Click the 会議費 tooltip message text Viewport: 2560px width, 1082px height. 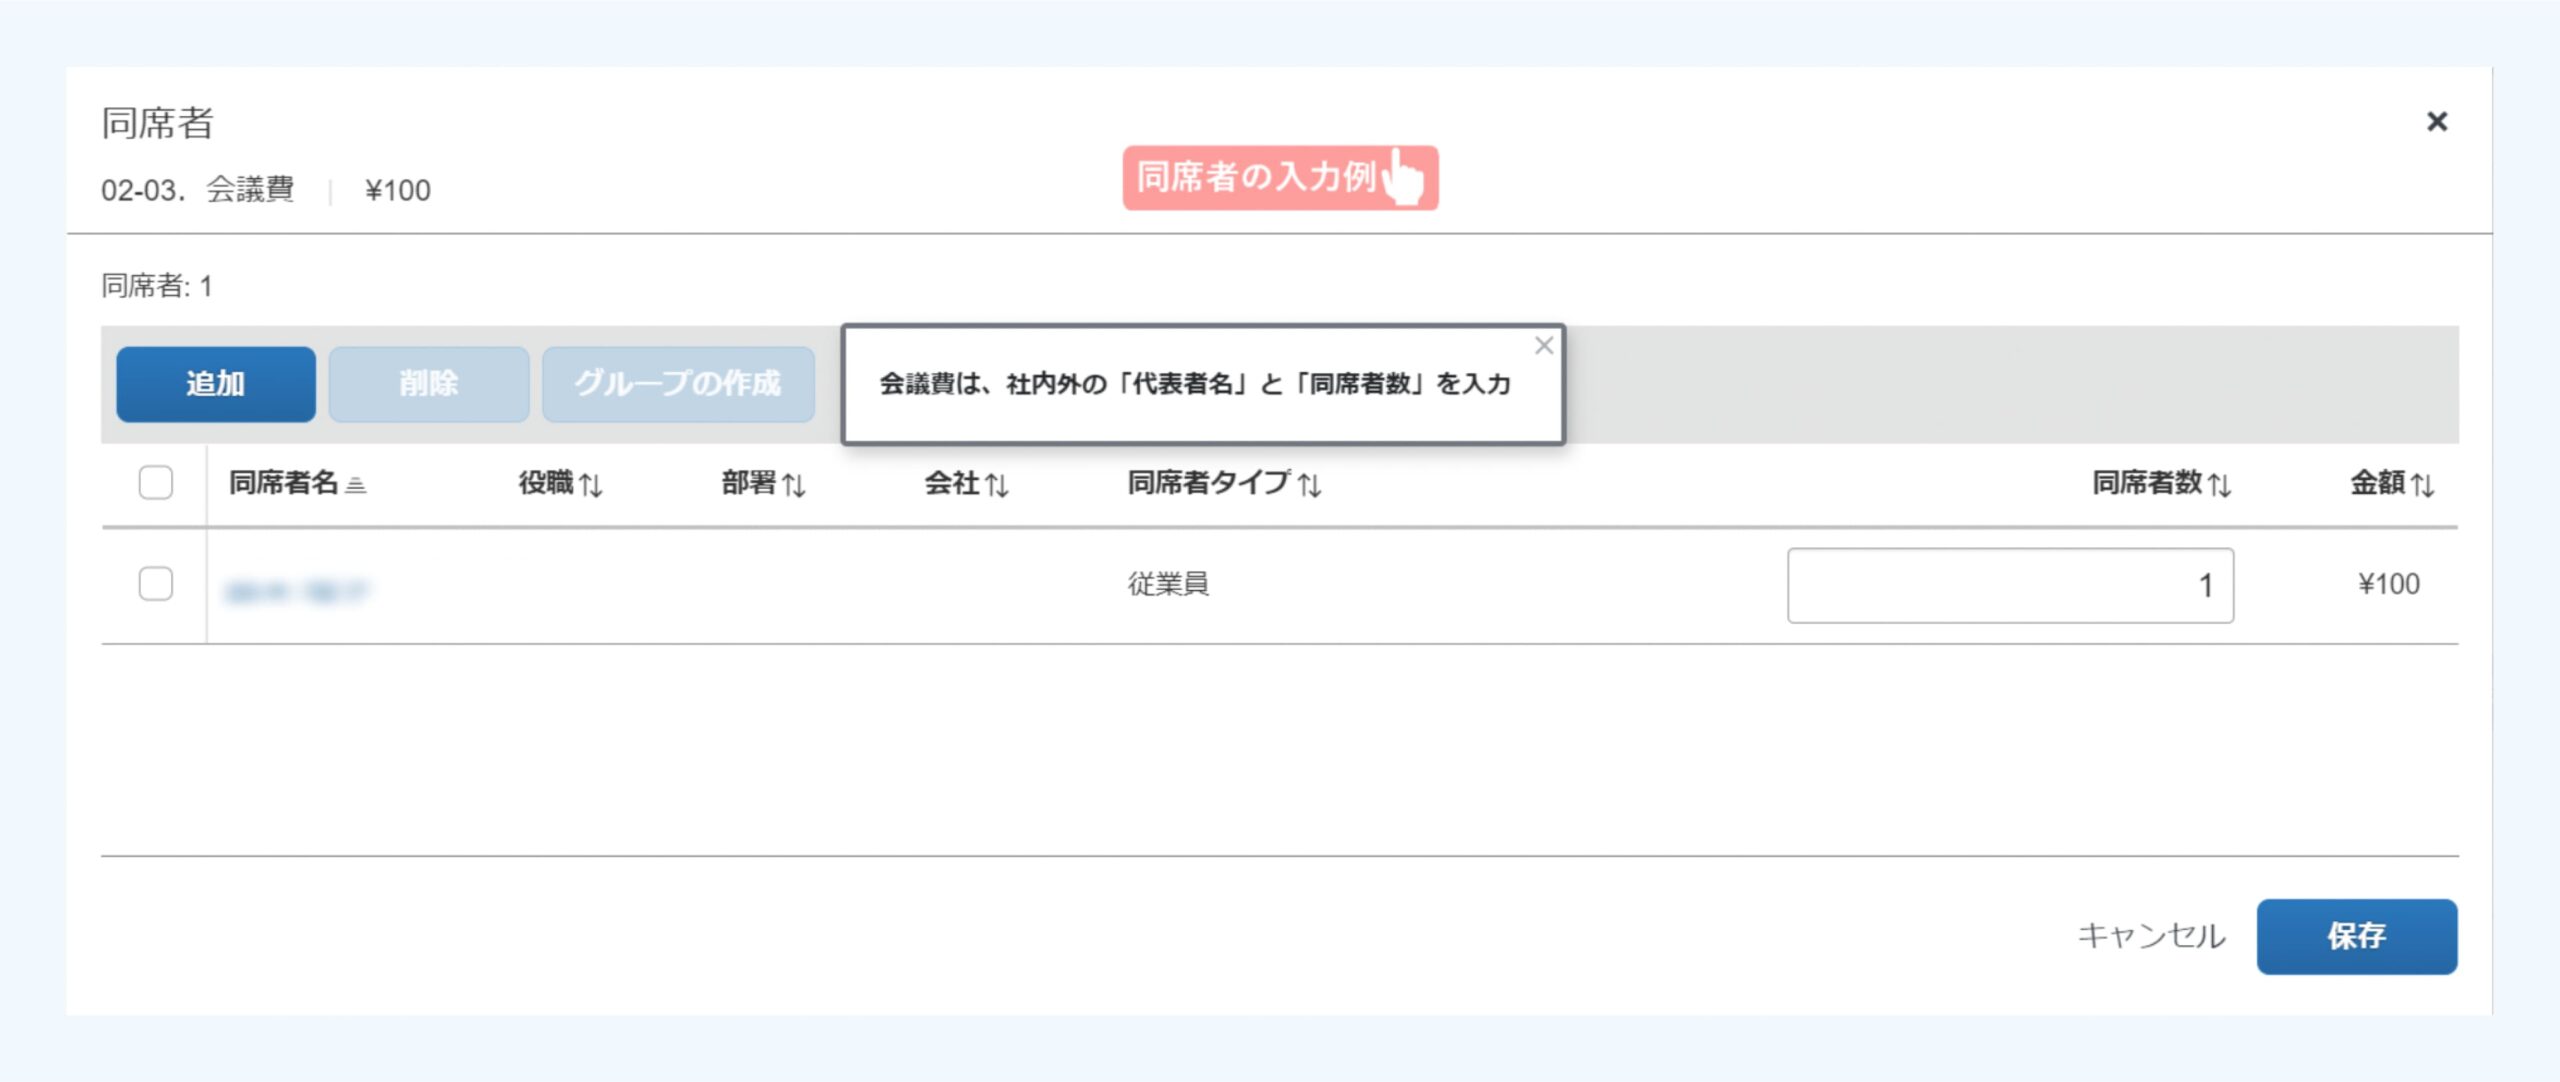click(x=1194, y=384)
